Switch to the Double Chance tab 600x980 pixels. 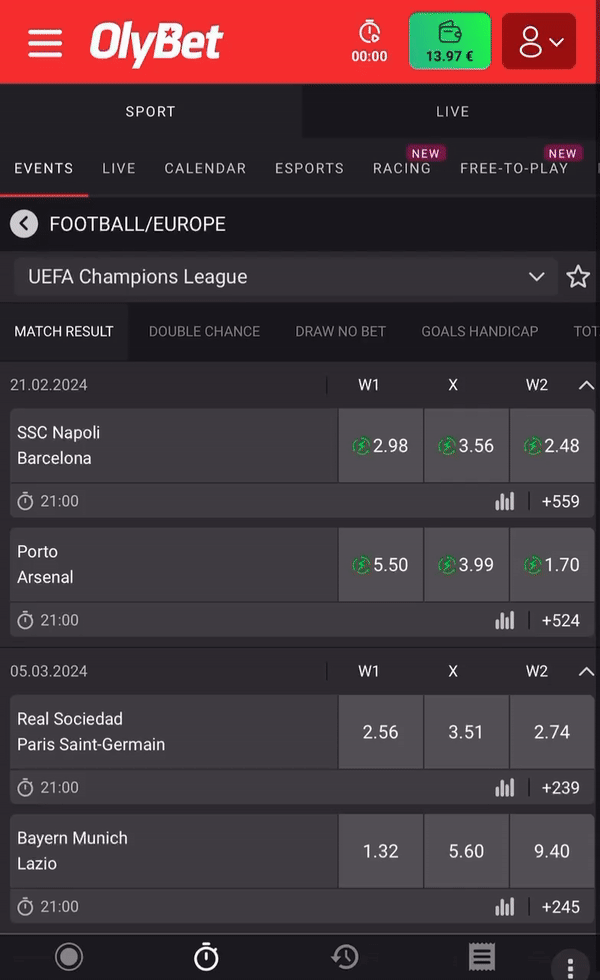[x=204, y=331]
